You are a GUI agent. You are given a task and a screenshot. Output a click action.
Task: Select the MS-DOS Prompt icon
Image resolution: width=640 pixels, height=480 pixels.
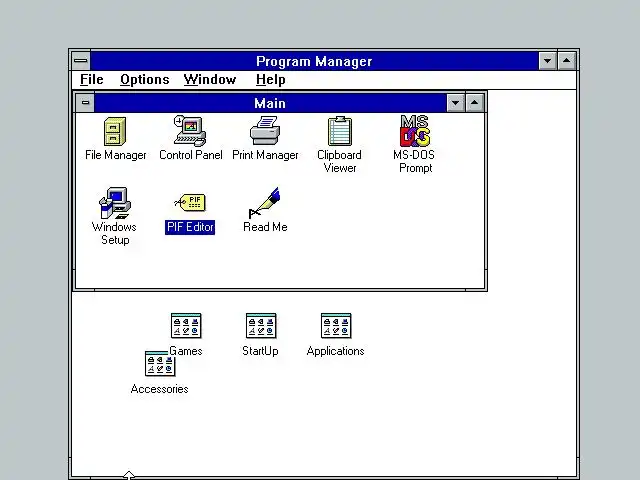(x=415, y=131)
